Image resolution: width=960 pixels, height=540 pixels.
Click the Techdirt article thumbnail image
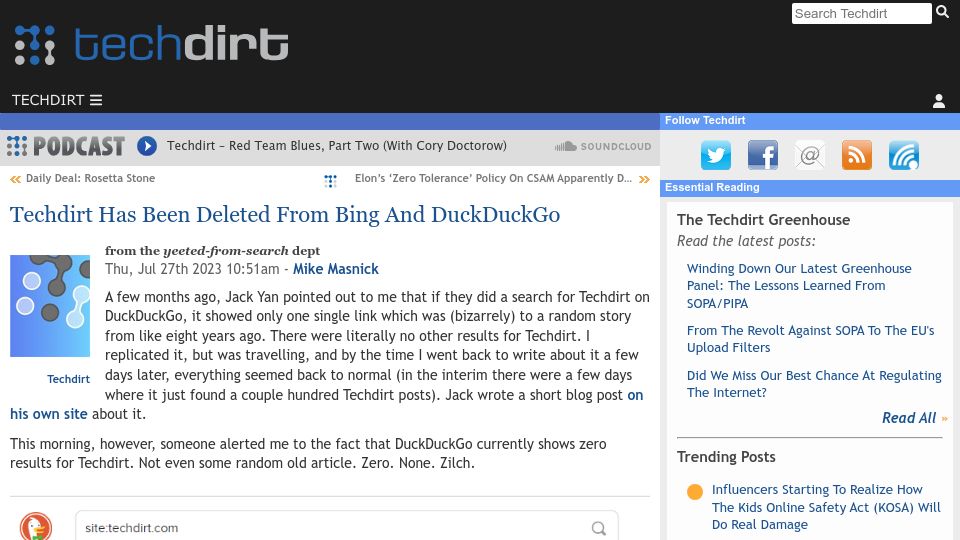pyautogui.click(x=50, y=306)
